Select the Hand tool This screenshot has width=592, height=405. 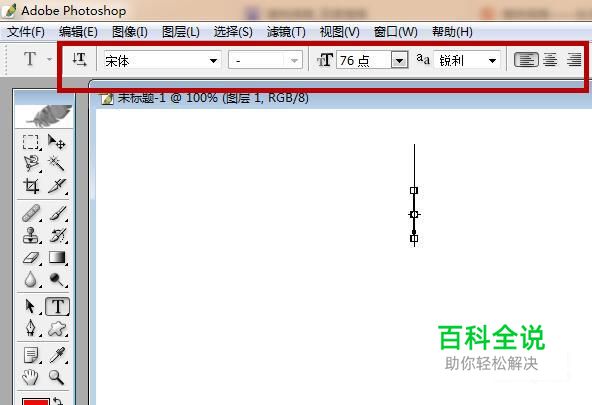[31, 377]
